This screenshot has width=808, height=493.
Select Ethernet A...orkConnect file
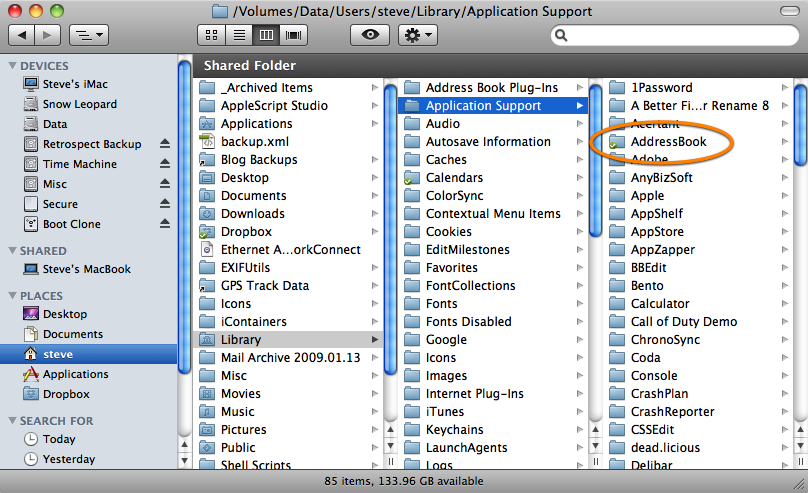point(289,249)
